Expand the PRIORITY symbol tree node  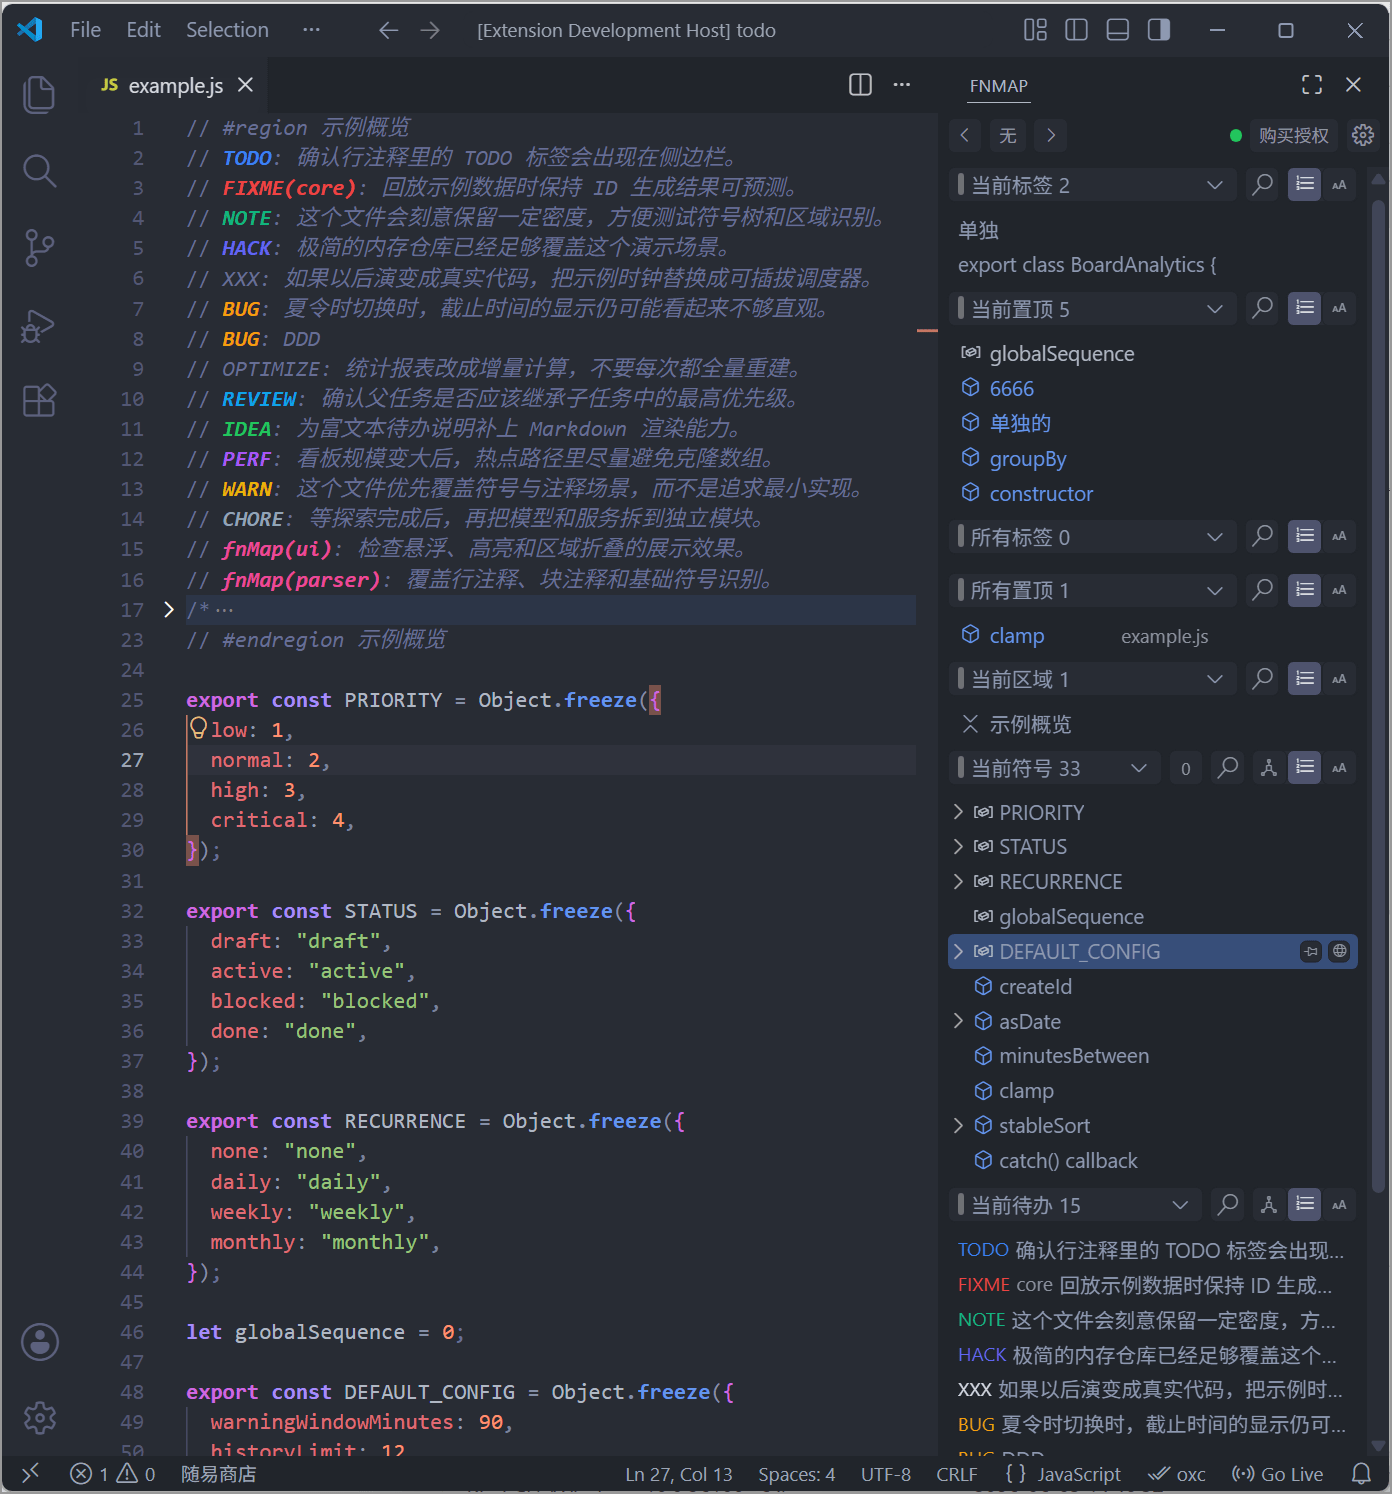point(958,812)
